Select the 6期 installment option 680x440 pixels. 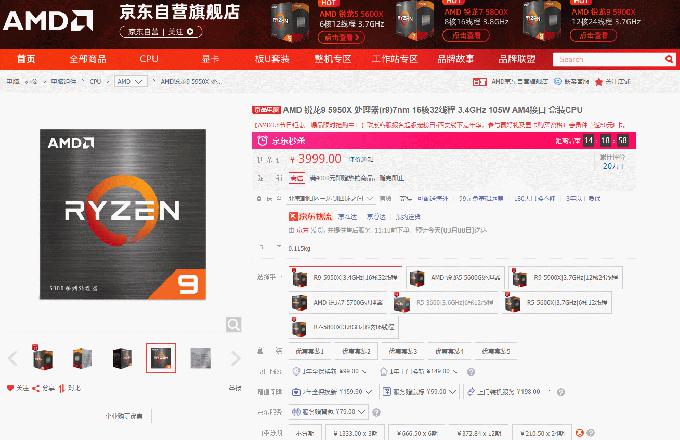(416, 433)
